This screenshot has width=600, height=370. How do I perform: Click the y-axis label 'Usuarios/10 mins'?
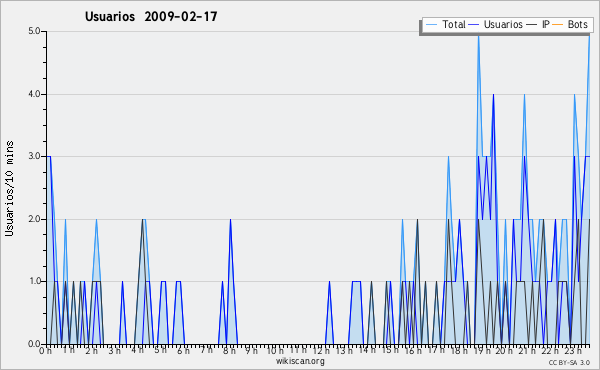(9, 188)
